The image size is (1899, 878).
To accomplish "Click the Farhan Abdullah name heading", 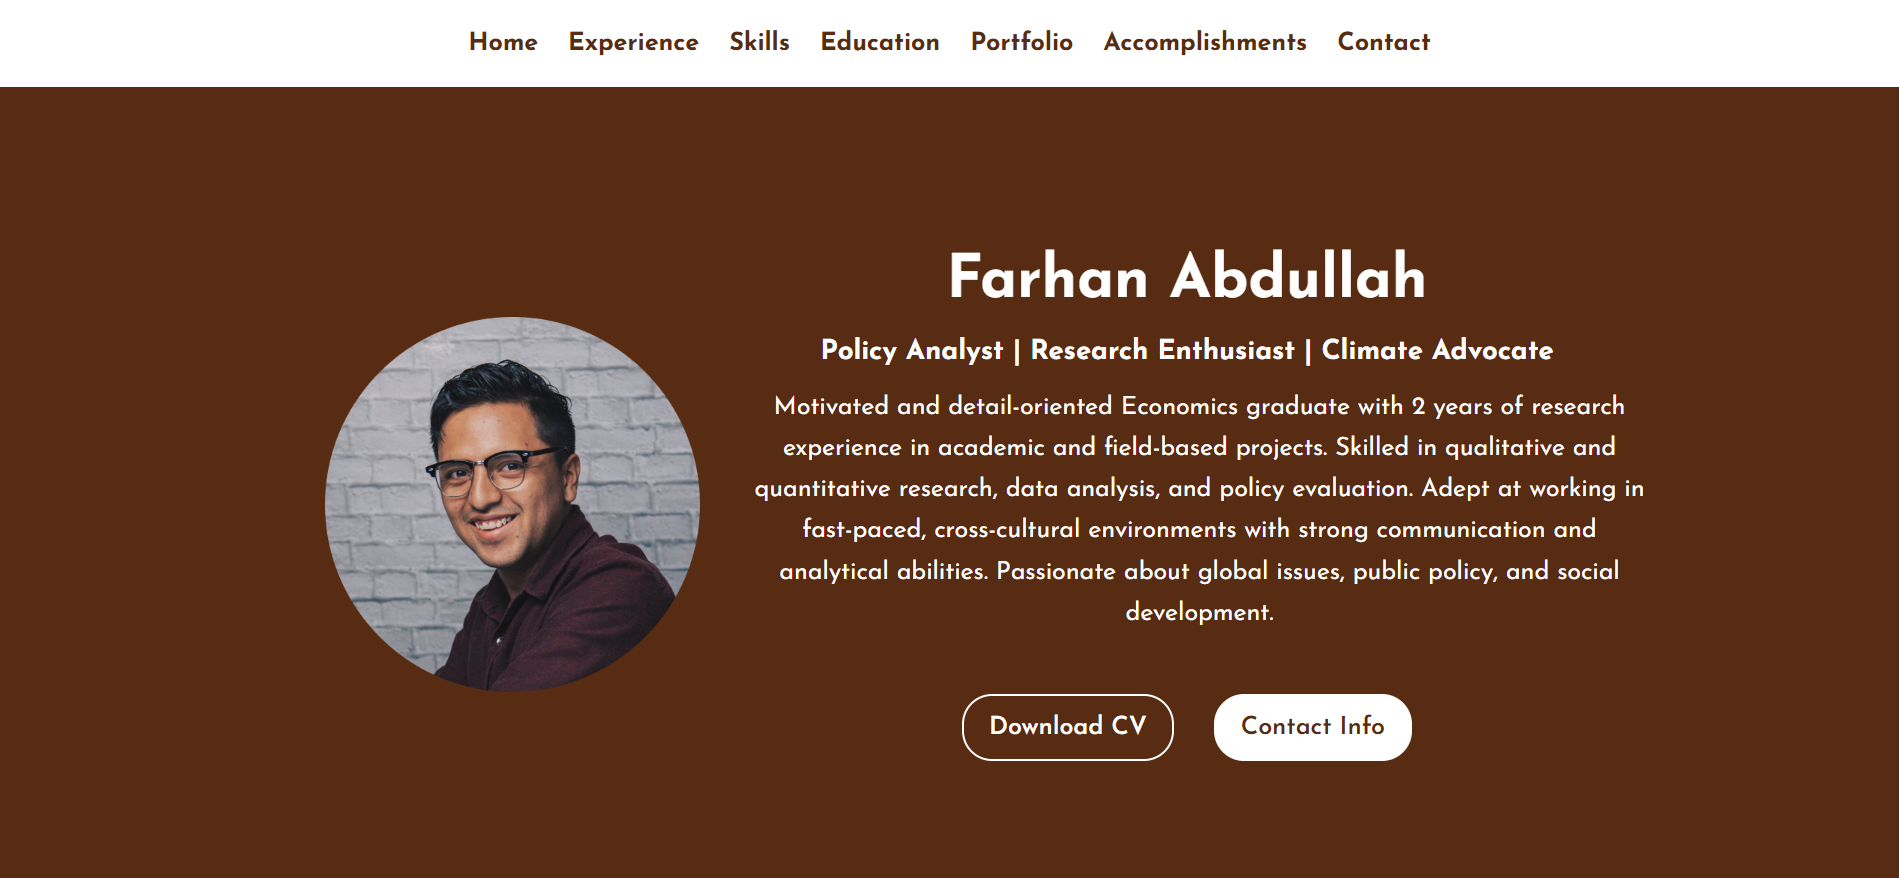I will pyautogui.click(x=1187, y=276).
